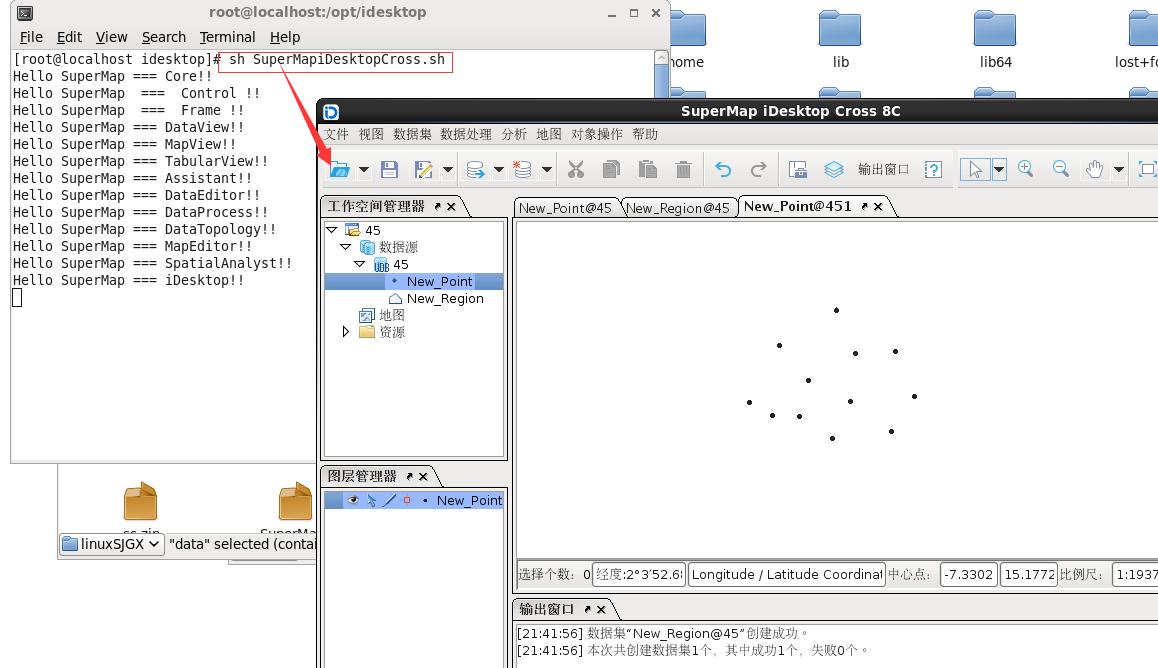Open dropdown beside select pointer tool
The image size is (1158, 668).
tap(999, 169)
